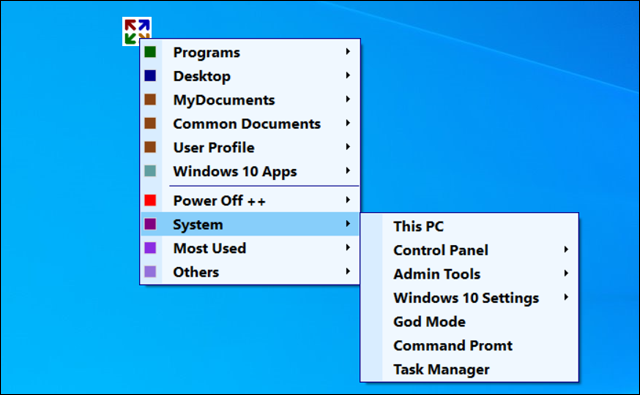Expand the Power Off ++ submenu arrow
The height and width of the screenshot is (395, 640).
[348, 200]
